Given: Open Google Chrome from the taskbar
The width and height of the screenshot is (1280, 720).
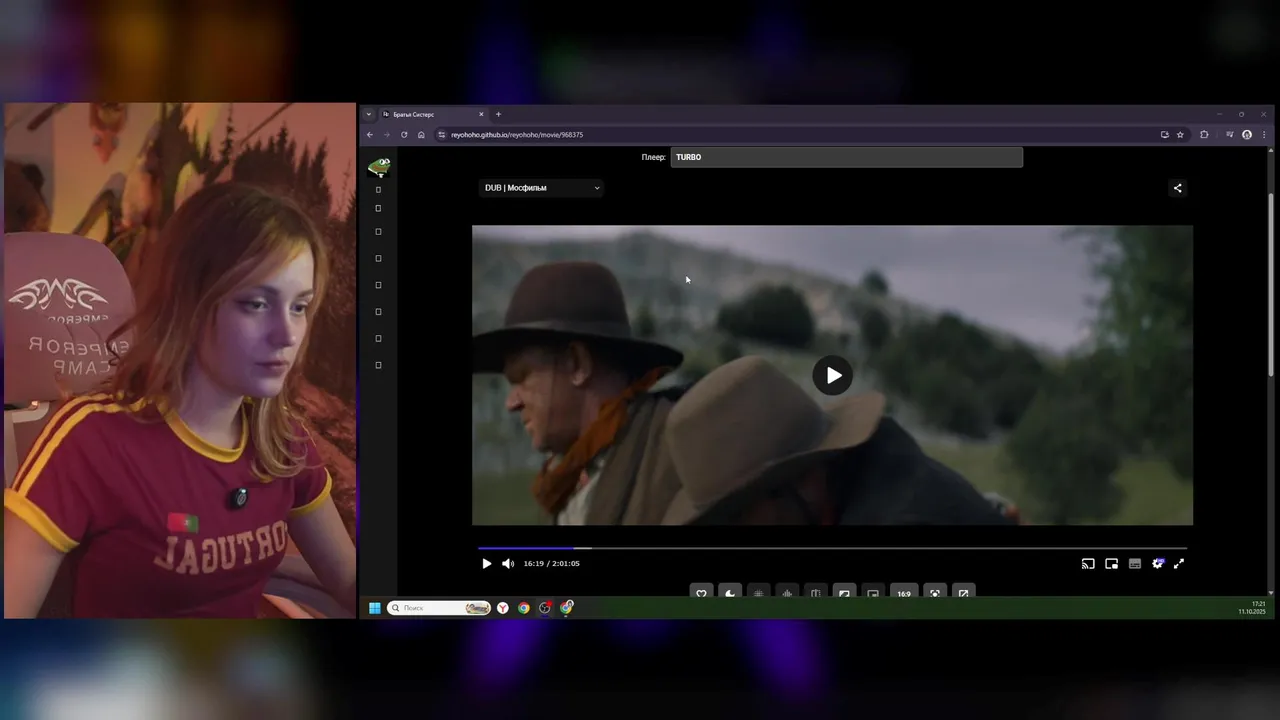Looking at the screenshot, I should pos(524,608).
